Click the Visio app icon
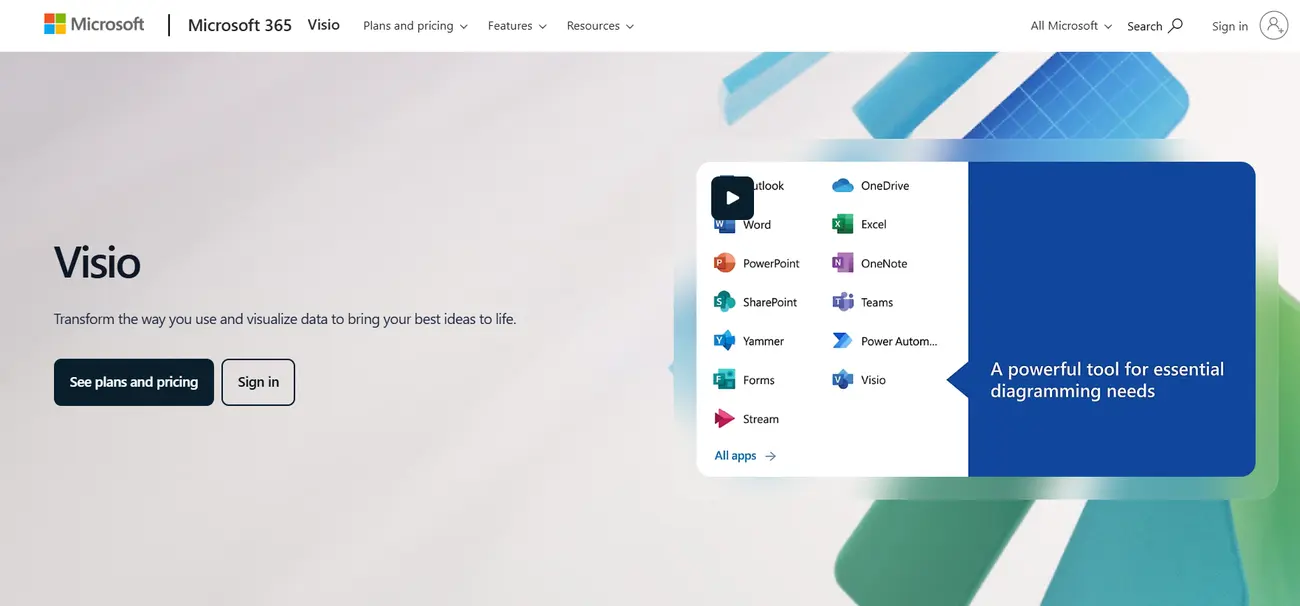1300x606 pixels. pyautogui.click(x=843, y=379)
